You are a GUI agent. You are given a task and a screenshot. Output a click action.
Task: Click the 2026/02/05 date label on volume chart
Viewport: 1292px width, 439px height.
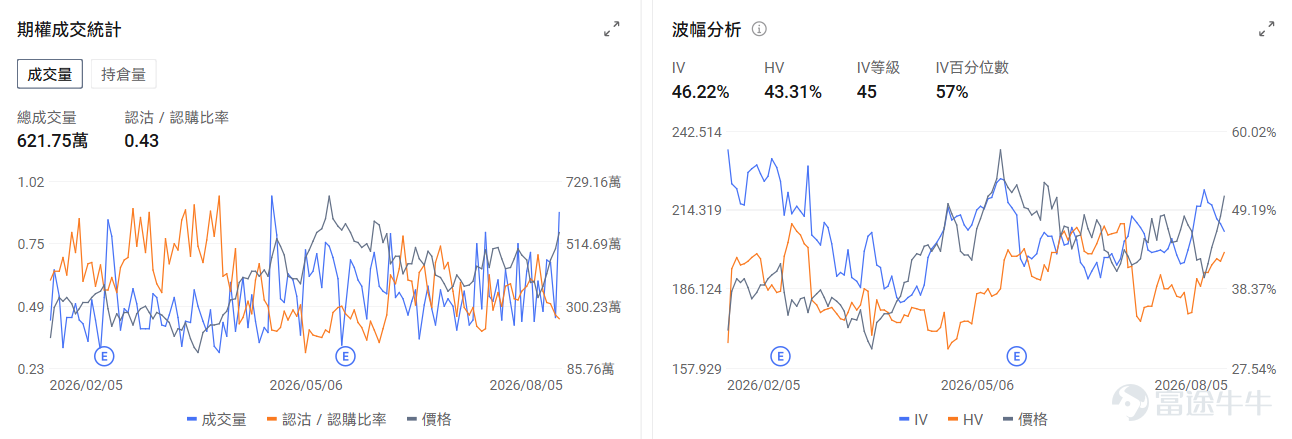(x=87, y=384)
